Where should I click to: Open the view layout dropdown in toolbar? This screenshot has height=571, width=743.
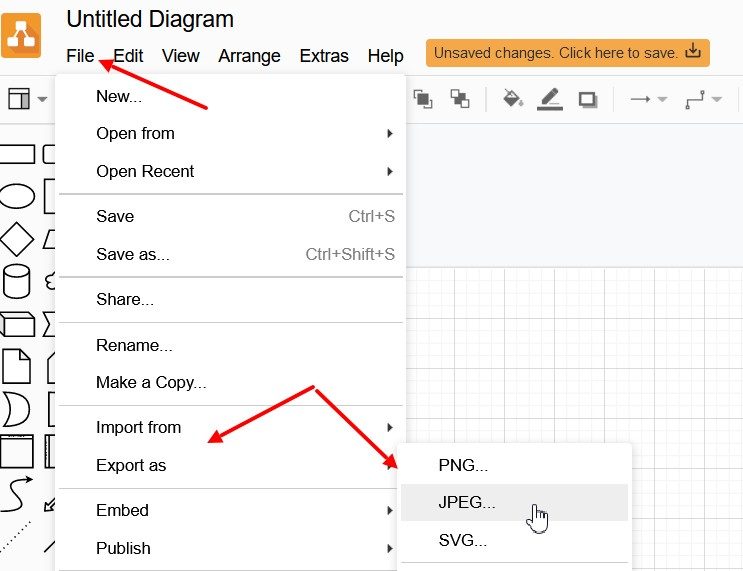tap(27, 99)
